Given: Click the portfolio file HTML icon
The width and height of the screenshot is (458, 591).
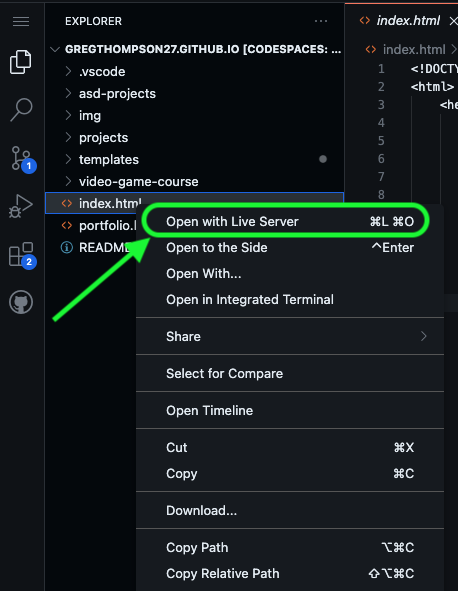Looking at the screenshot, I should coord(67,225).
